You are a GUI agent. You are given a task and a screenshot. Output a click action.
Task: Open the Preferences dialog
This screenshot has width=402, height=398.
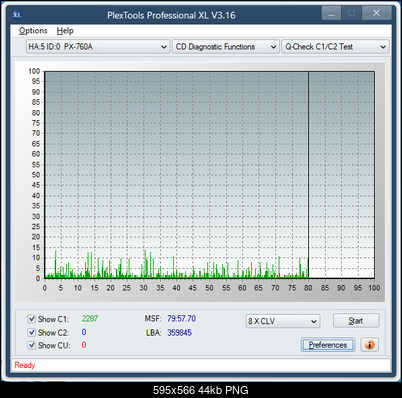[x=328, y=345]
